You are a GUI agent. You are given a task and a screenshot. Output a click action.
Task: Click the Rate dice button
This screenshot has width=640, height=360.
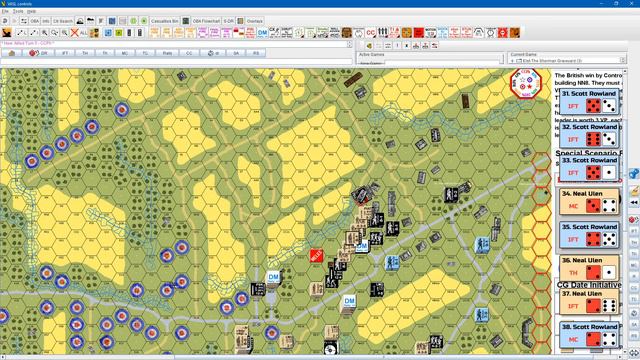tap(167, 53)
